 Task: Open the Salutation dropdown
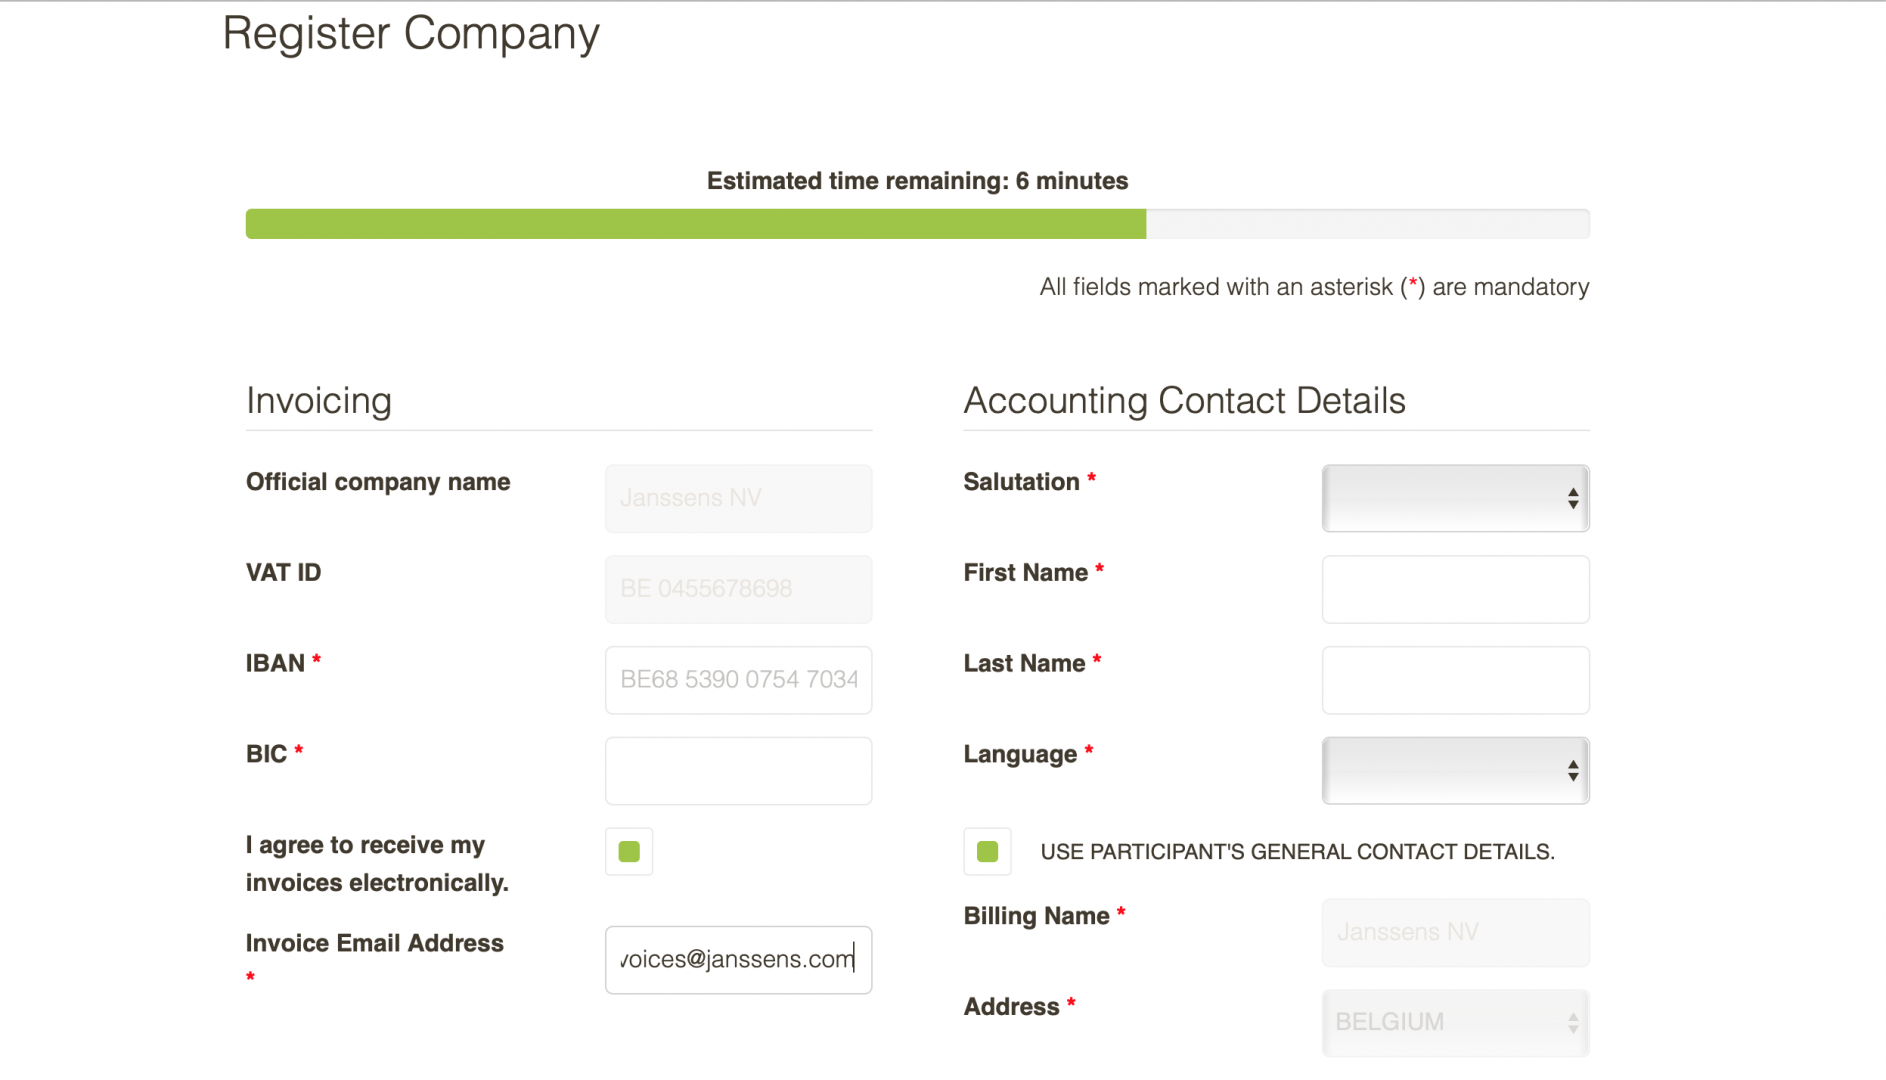(x=1454, y=498)
